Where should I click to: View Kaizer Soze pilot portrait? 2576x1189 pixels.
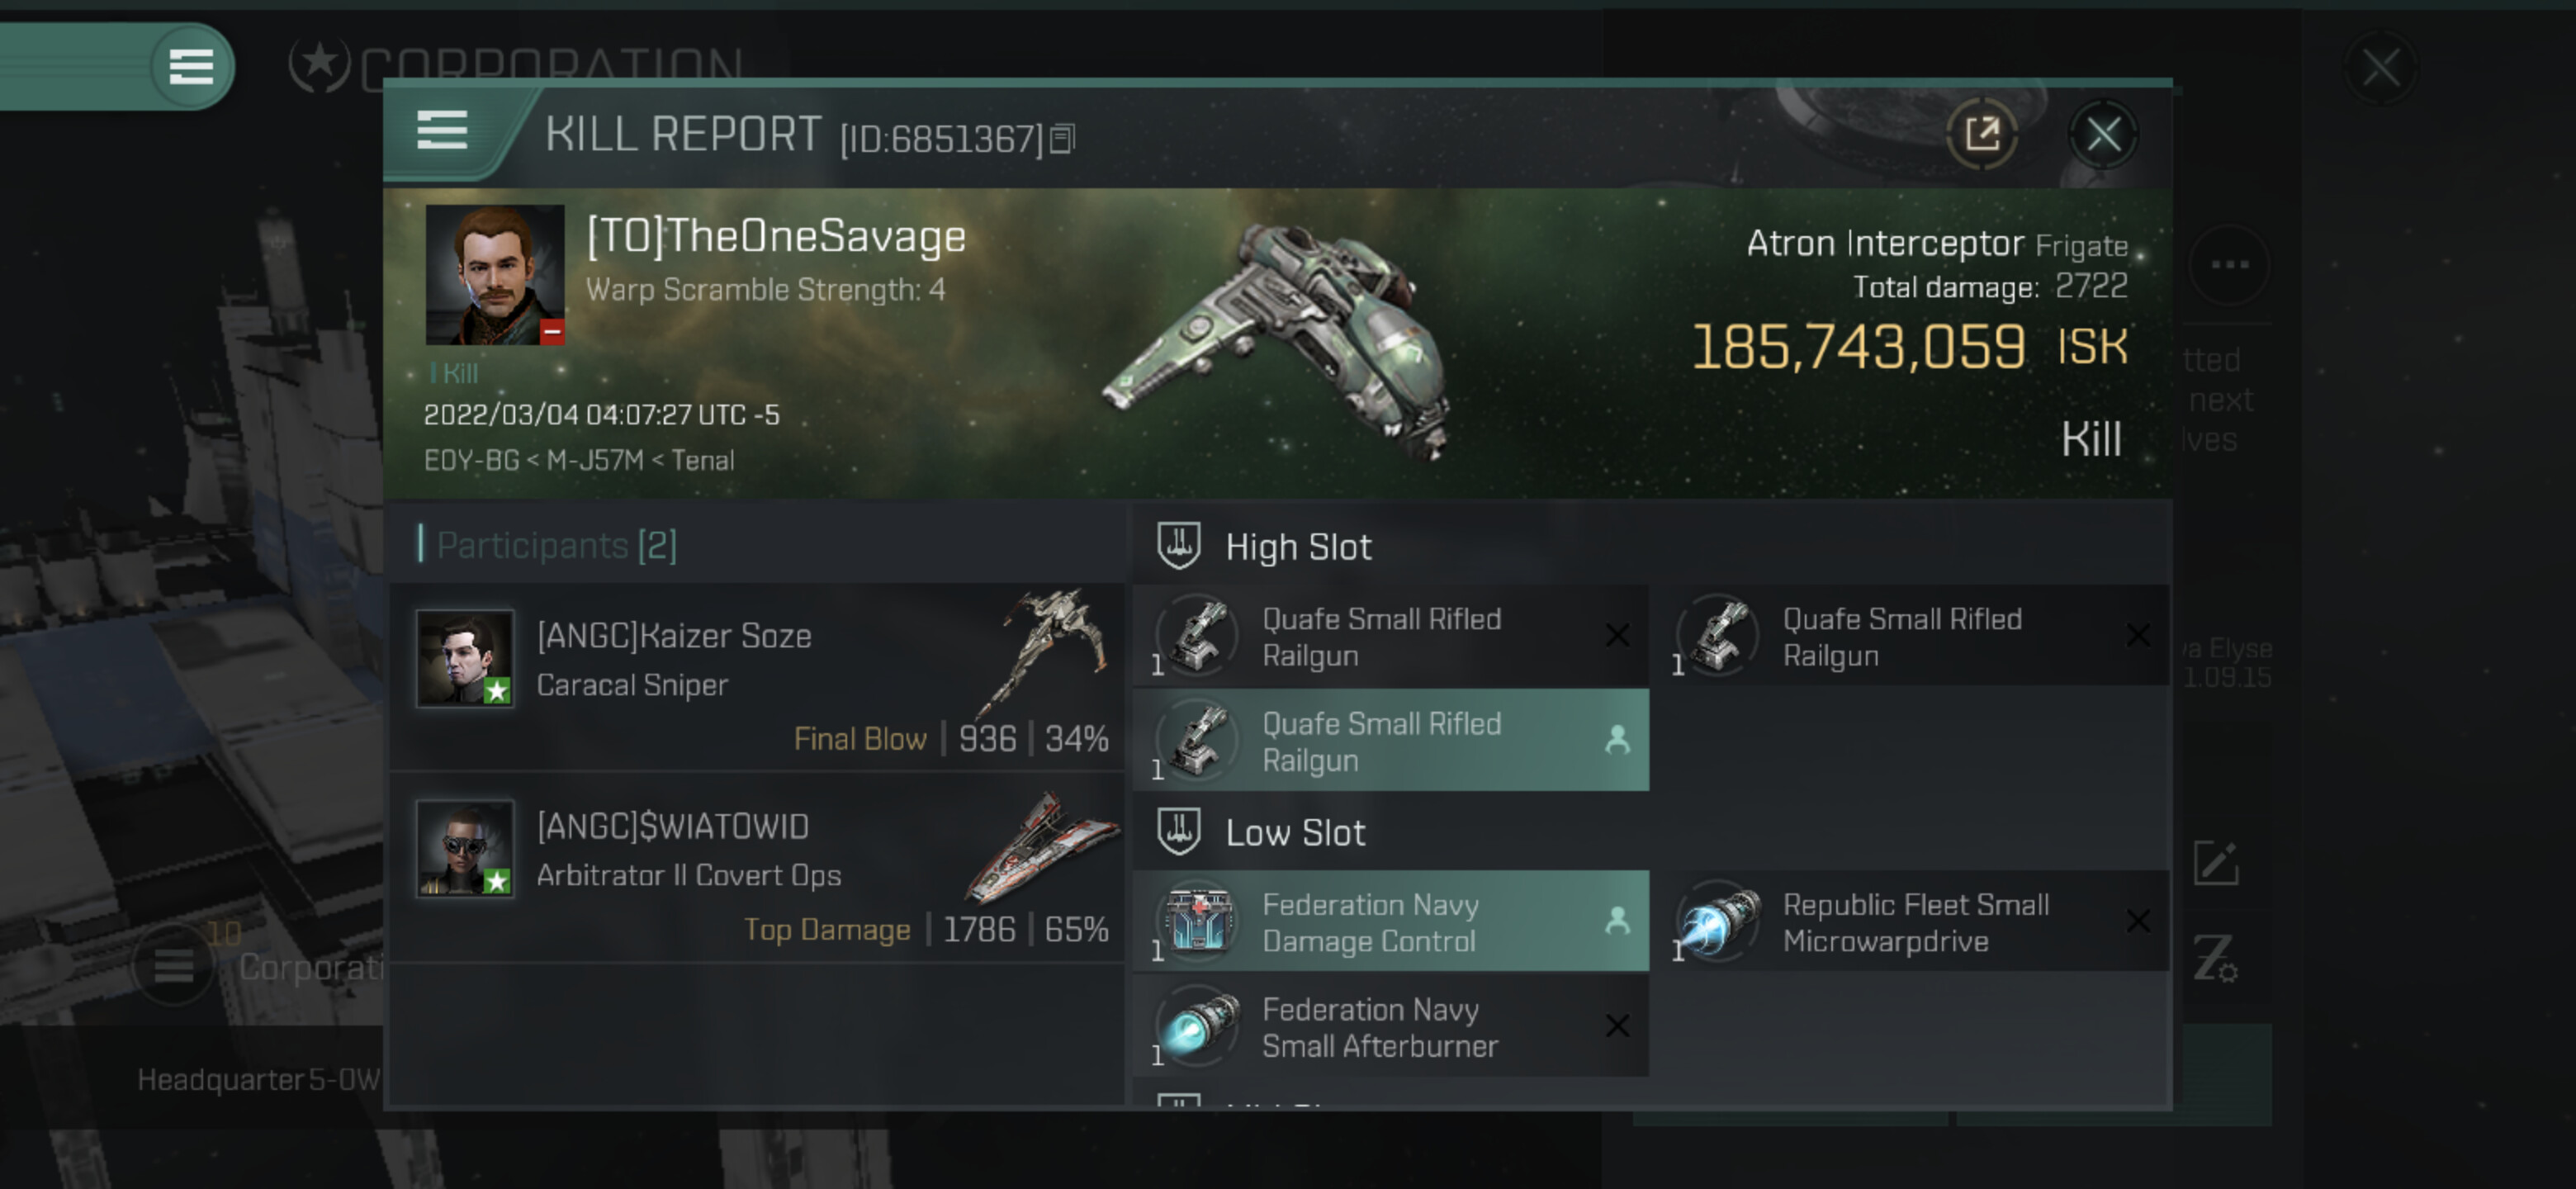point(465,658)
